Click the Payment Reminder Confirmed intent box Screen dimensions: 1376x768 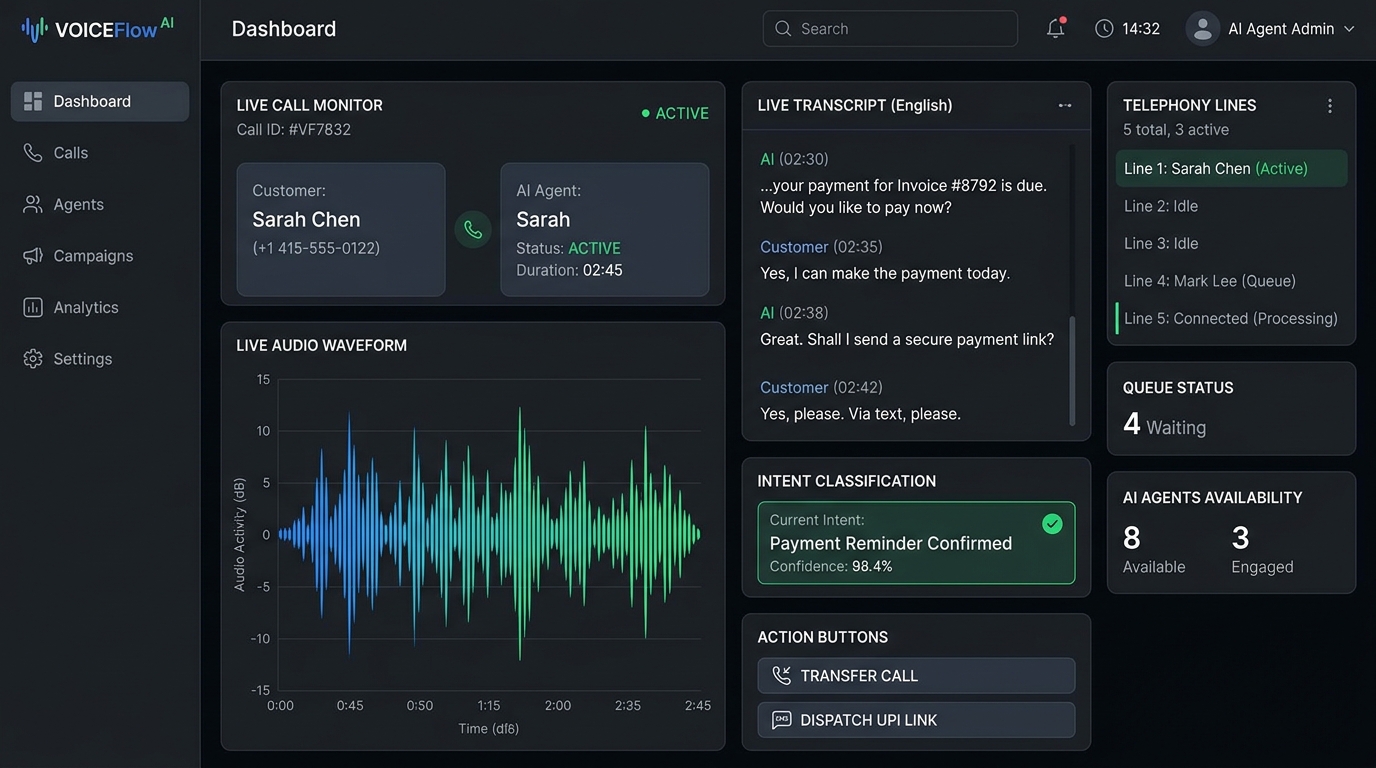pos(916,543)
